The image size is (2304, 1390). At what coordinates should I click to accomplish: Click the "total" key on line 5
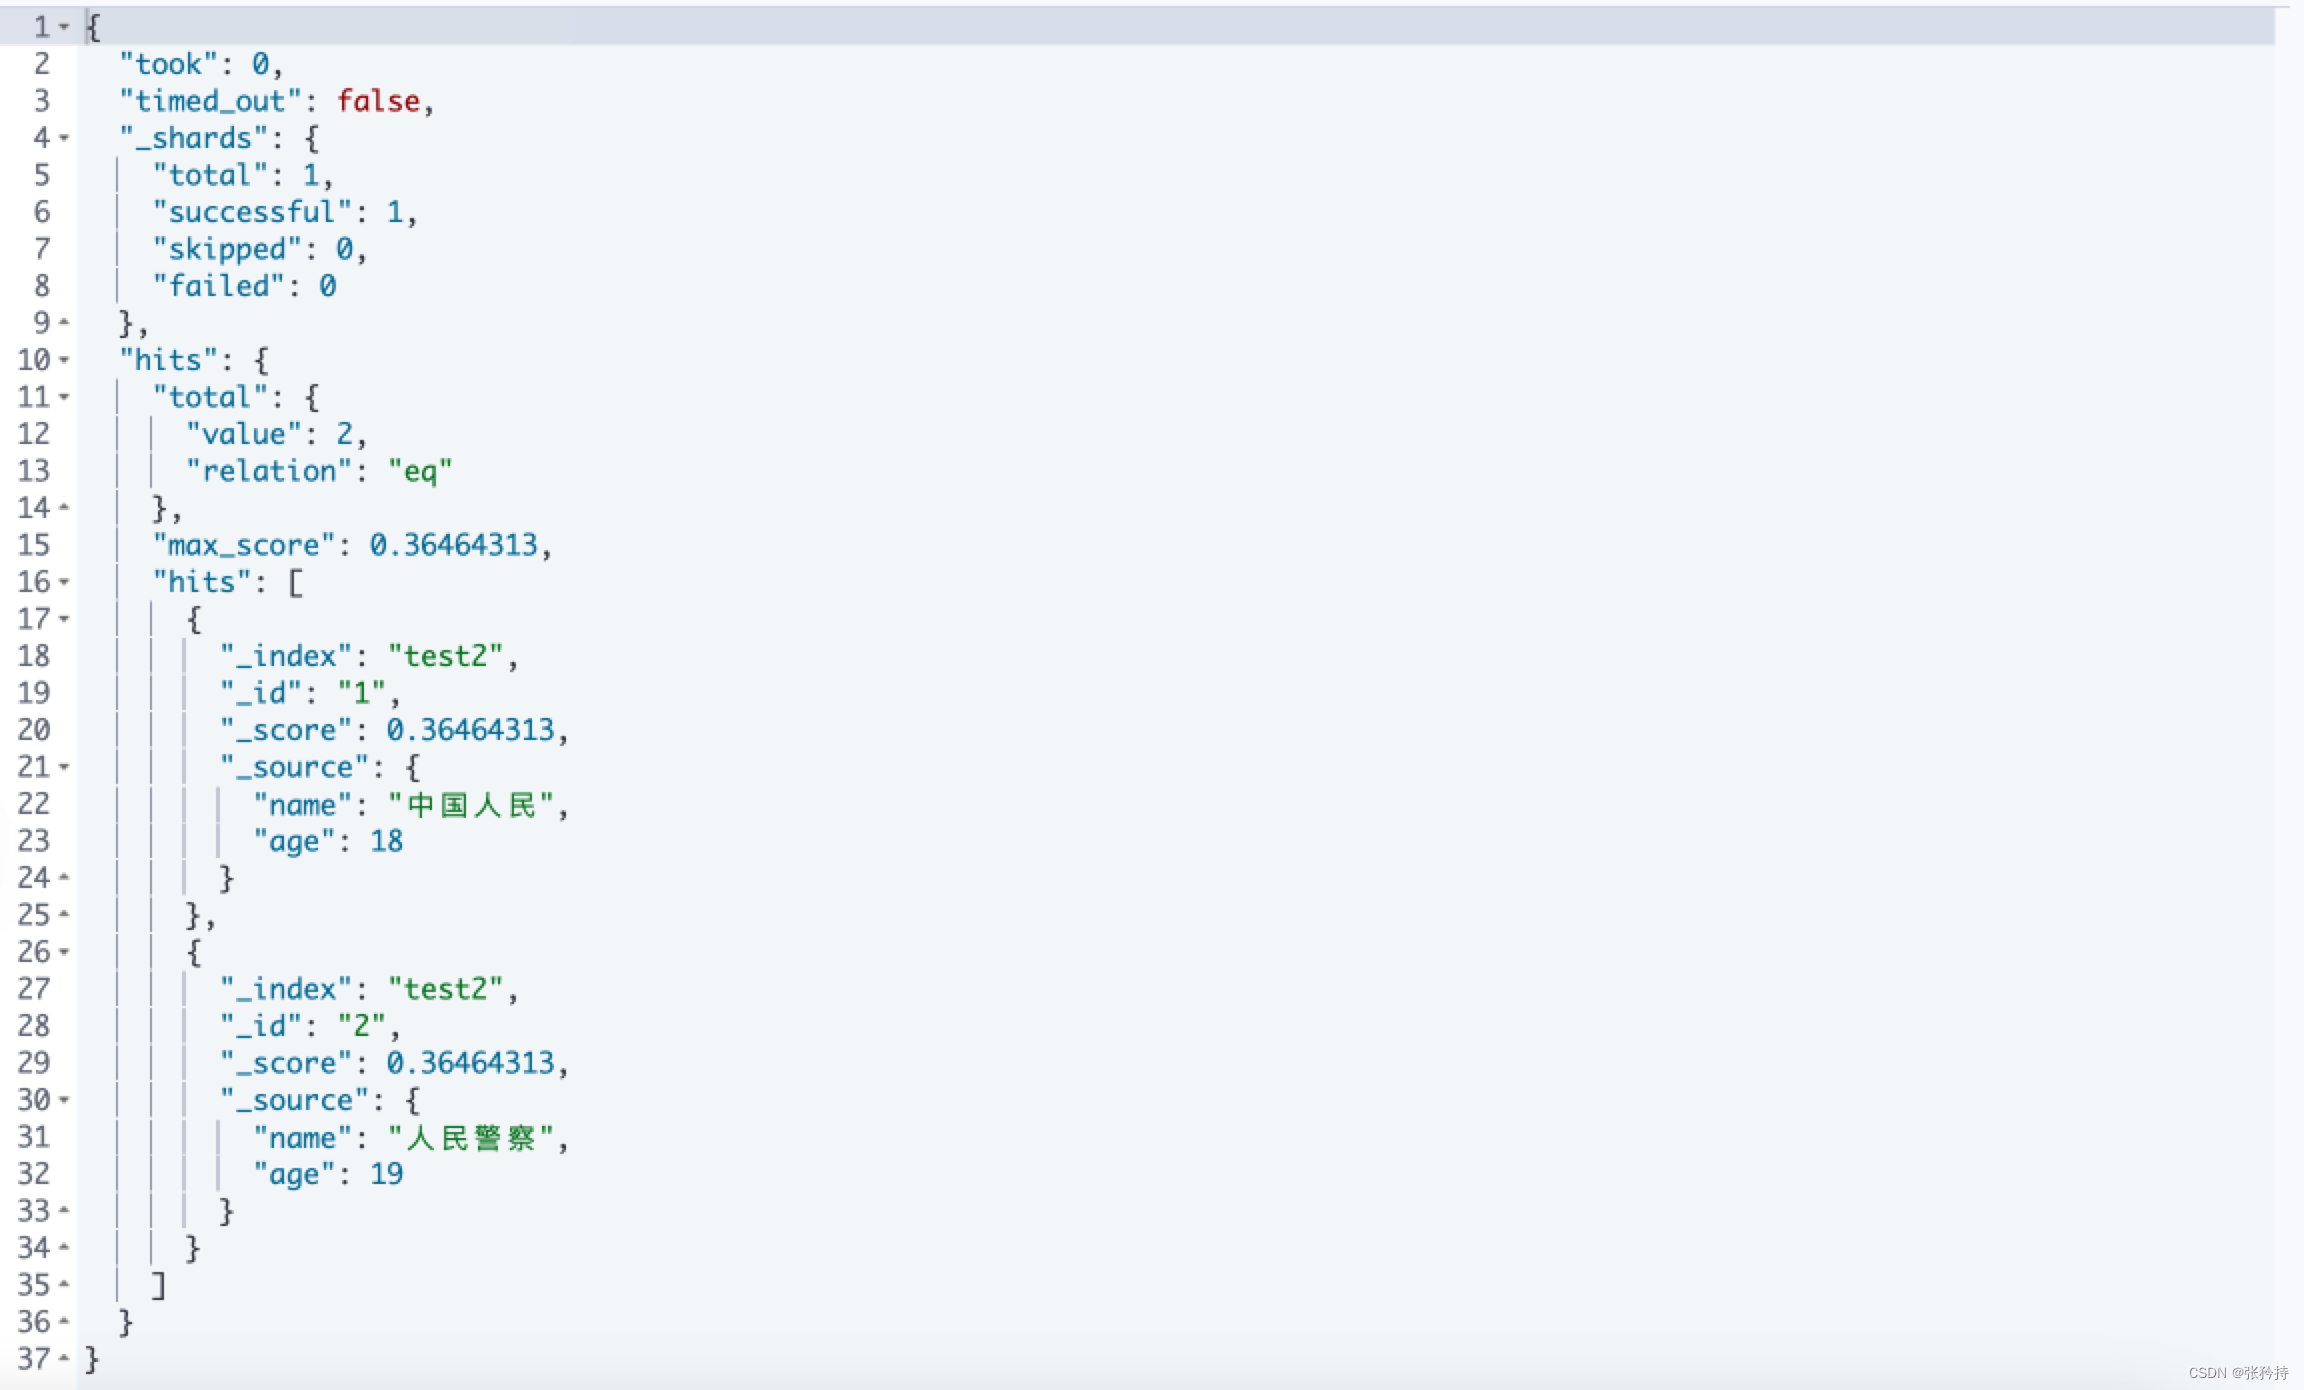(x=210, y=175)
